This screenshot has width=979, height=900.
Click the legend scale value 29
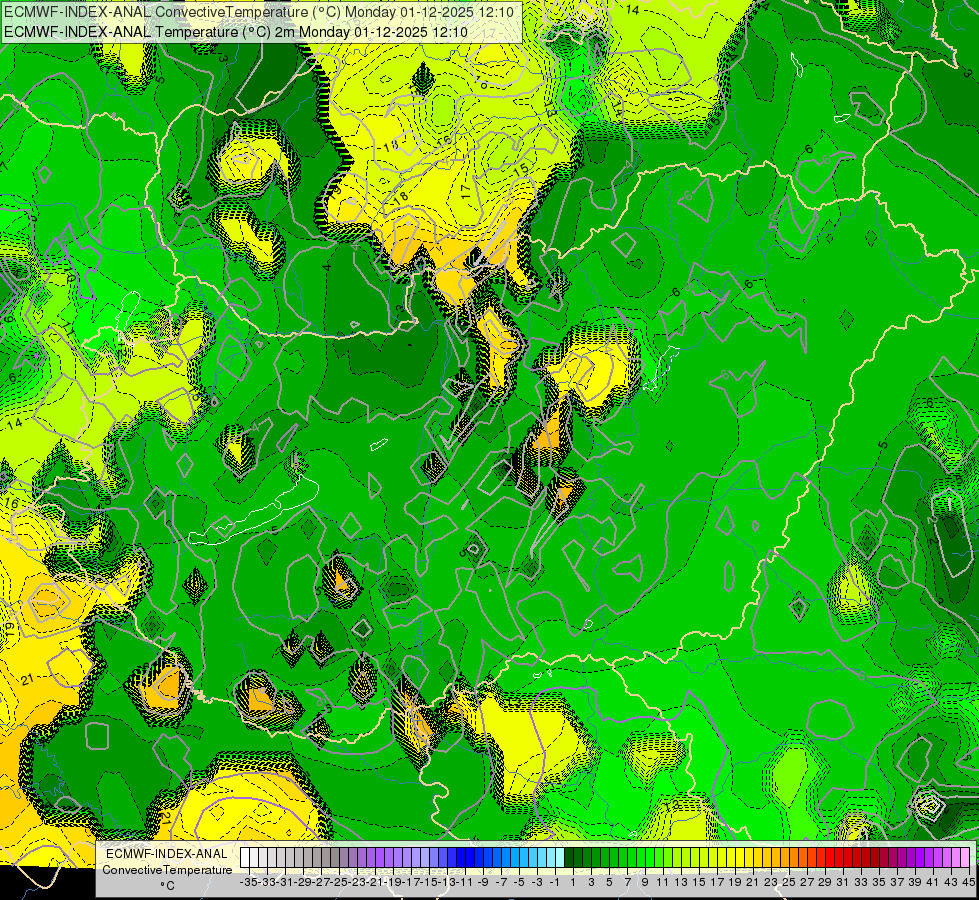tap(825, 883)
